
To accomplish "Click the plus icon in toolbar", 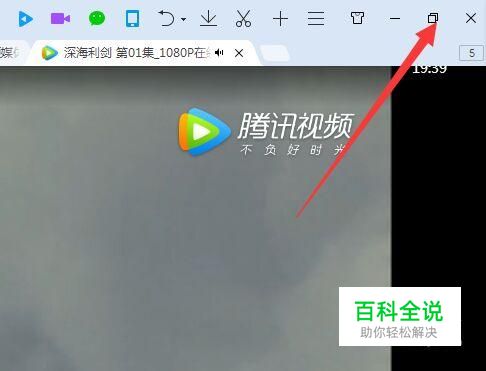I will (x=280, y=19).
